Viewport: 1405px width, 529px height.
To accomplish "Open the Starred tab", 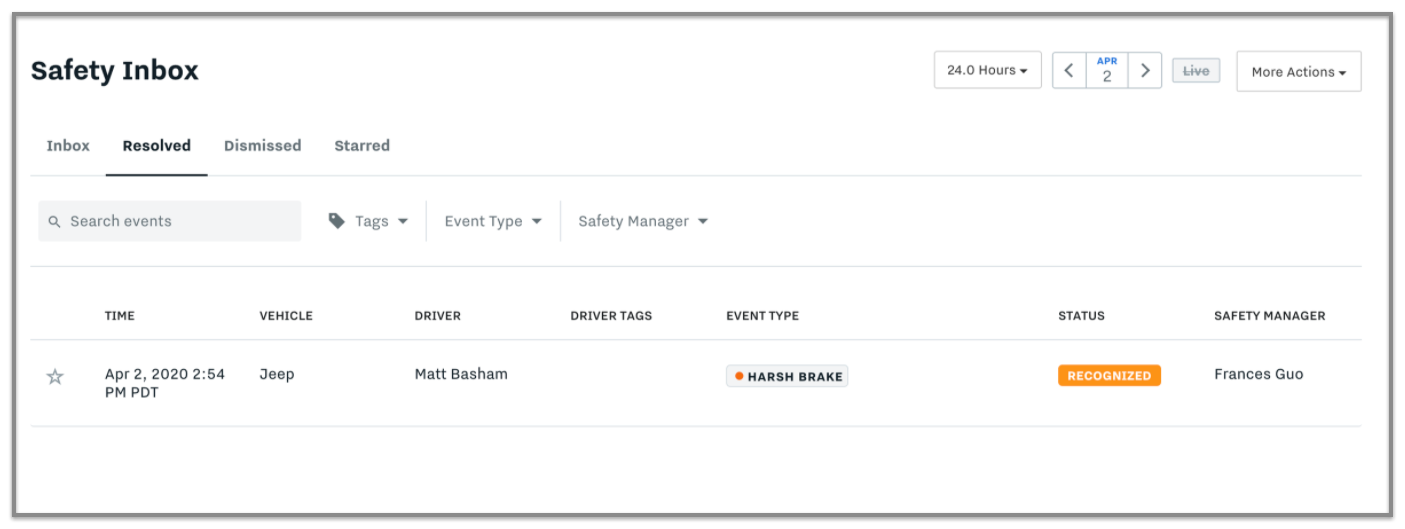I will tap(362, 145).
